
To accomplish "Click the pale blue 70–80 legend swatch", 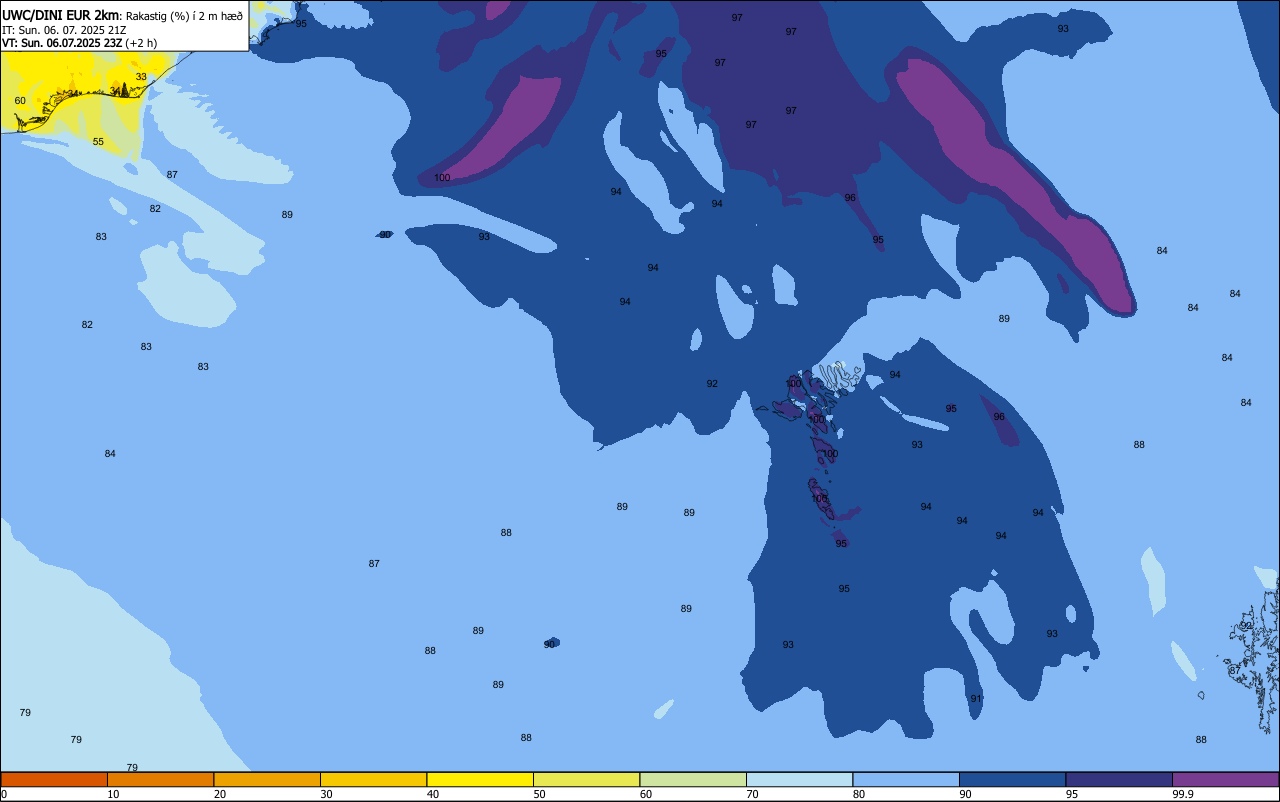I will coord(799,779).
